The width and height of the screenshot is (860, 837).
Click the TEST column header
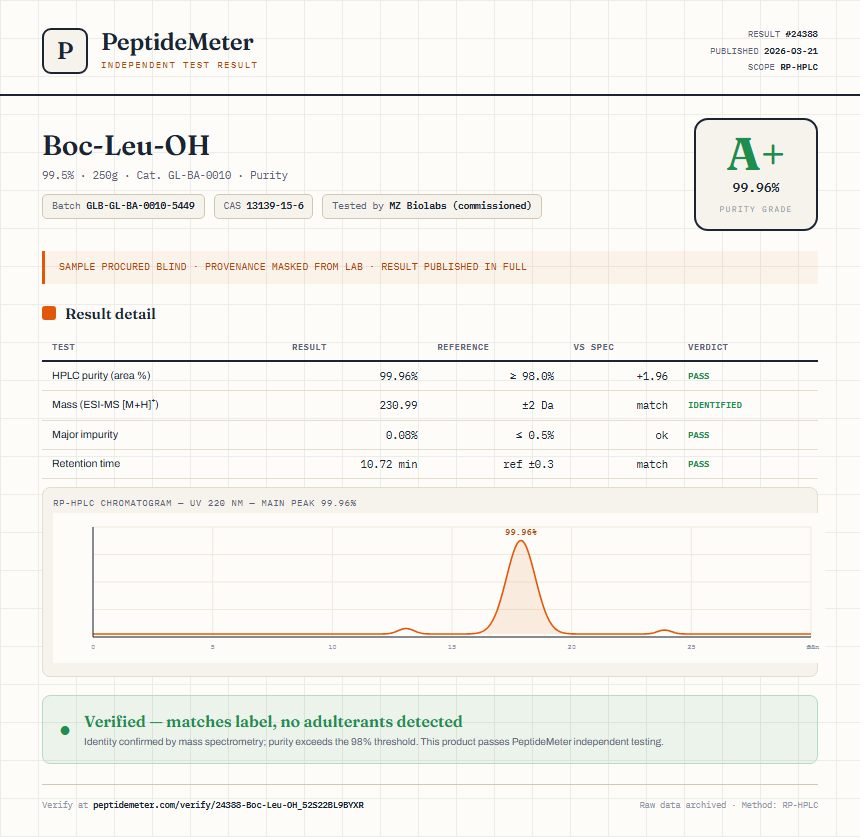point(64,347)
